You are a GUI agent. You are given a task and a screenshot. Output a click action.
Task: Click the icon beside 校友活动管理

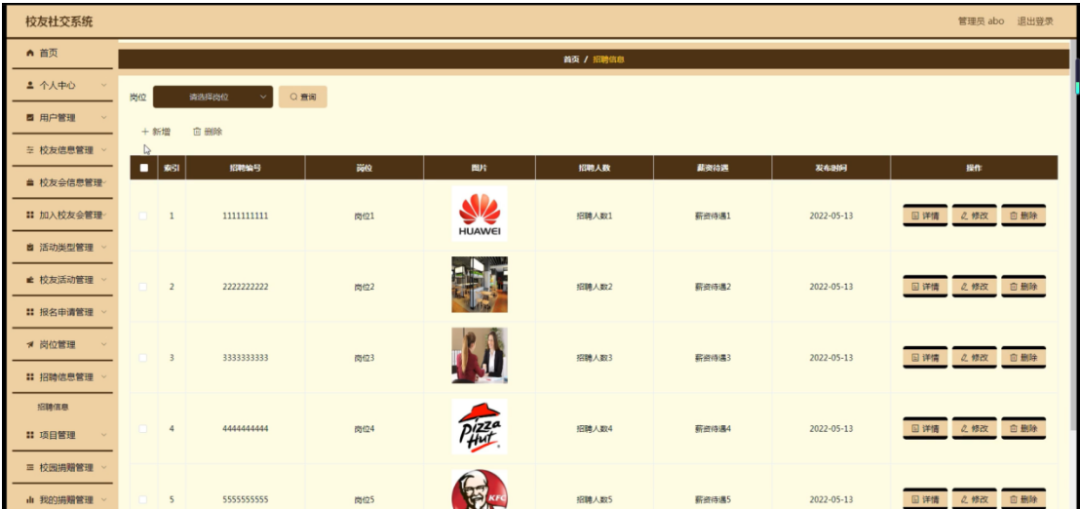click(30, 280)
